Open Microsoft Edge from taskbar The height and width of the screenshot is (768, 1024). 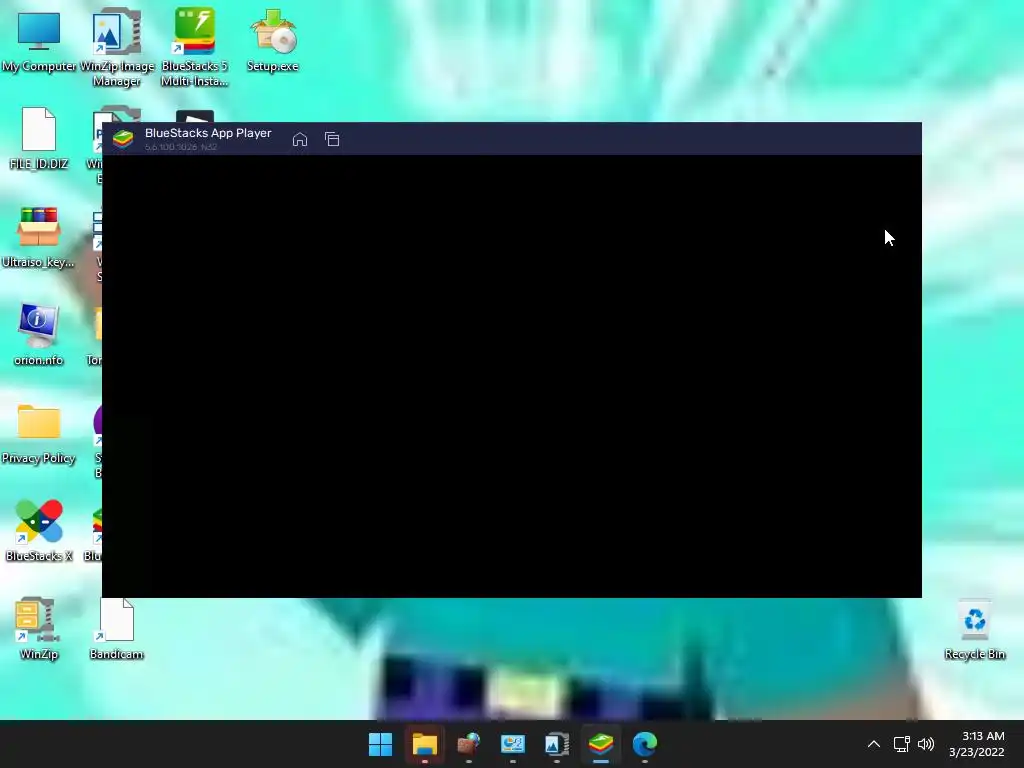645,744
